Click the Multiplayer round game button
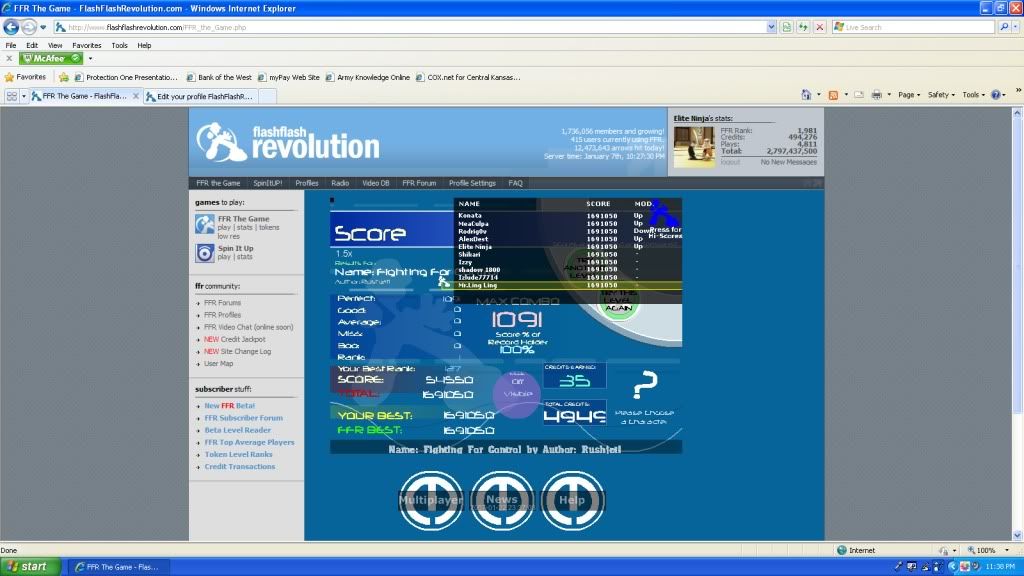This screenshot has width=1024, height=576. [x=431, y=499]
